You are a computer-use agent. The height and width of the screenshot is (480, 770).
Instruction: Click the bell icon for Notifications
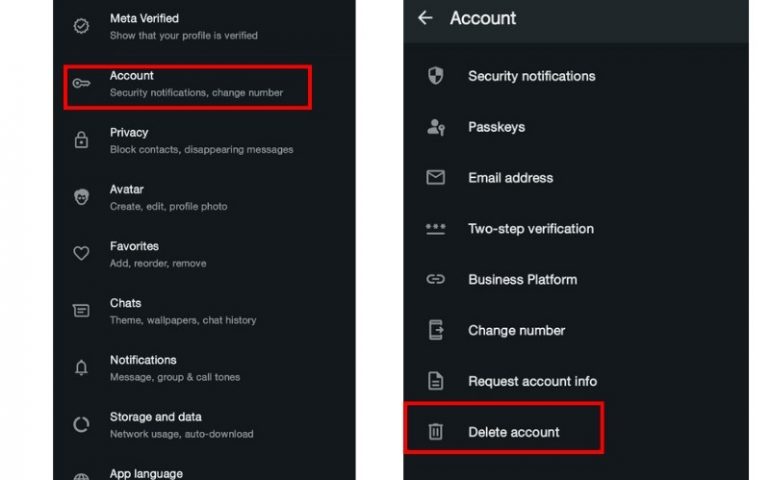[x=81, y=367]
